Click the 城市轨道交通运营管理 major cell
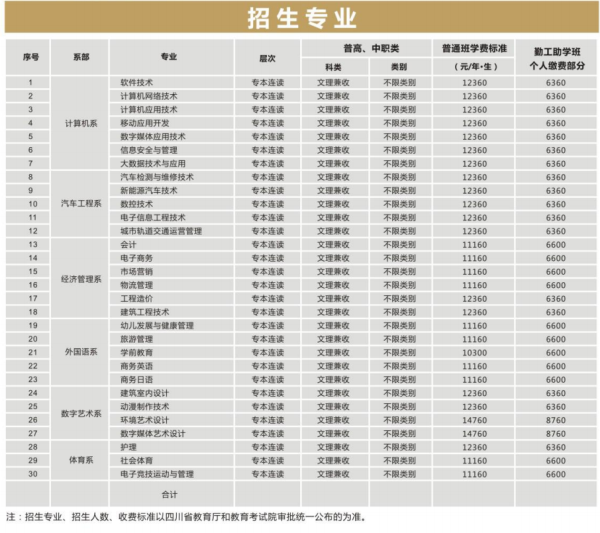This screenshot has width=600, height=533. click(171, 231)
